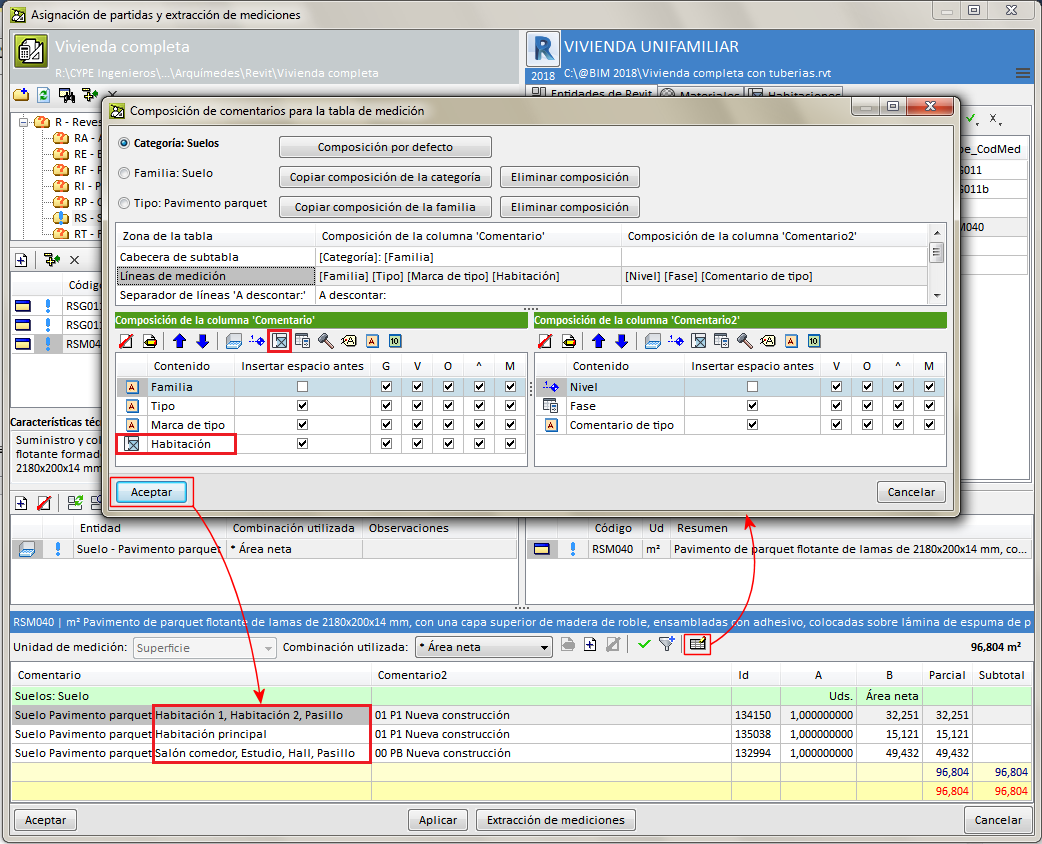This screenshot has height=844, width=1042.
Task: Click the hammer icon in 'Comentario2' toolbar
Action: 745,341
